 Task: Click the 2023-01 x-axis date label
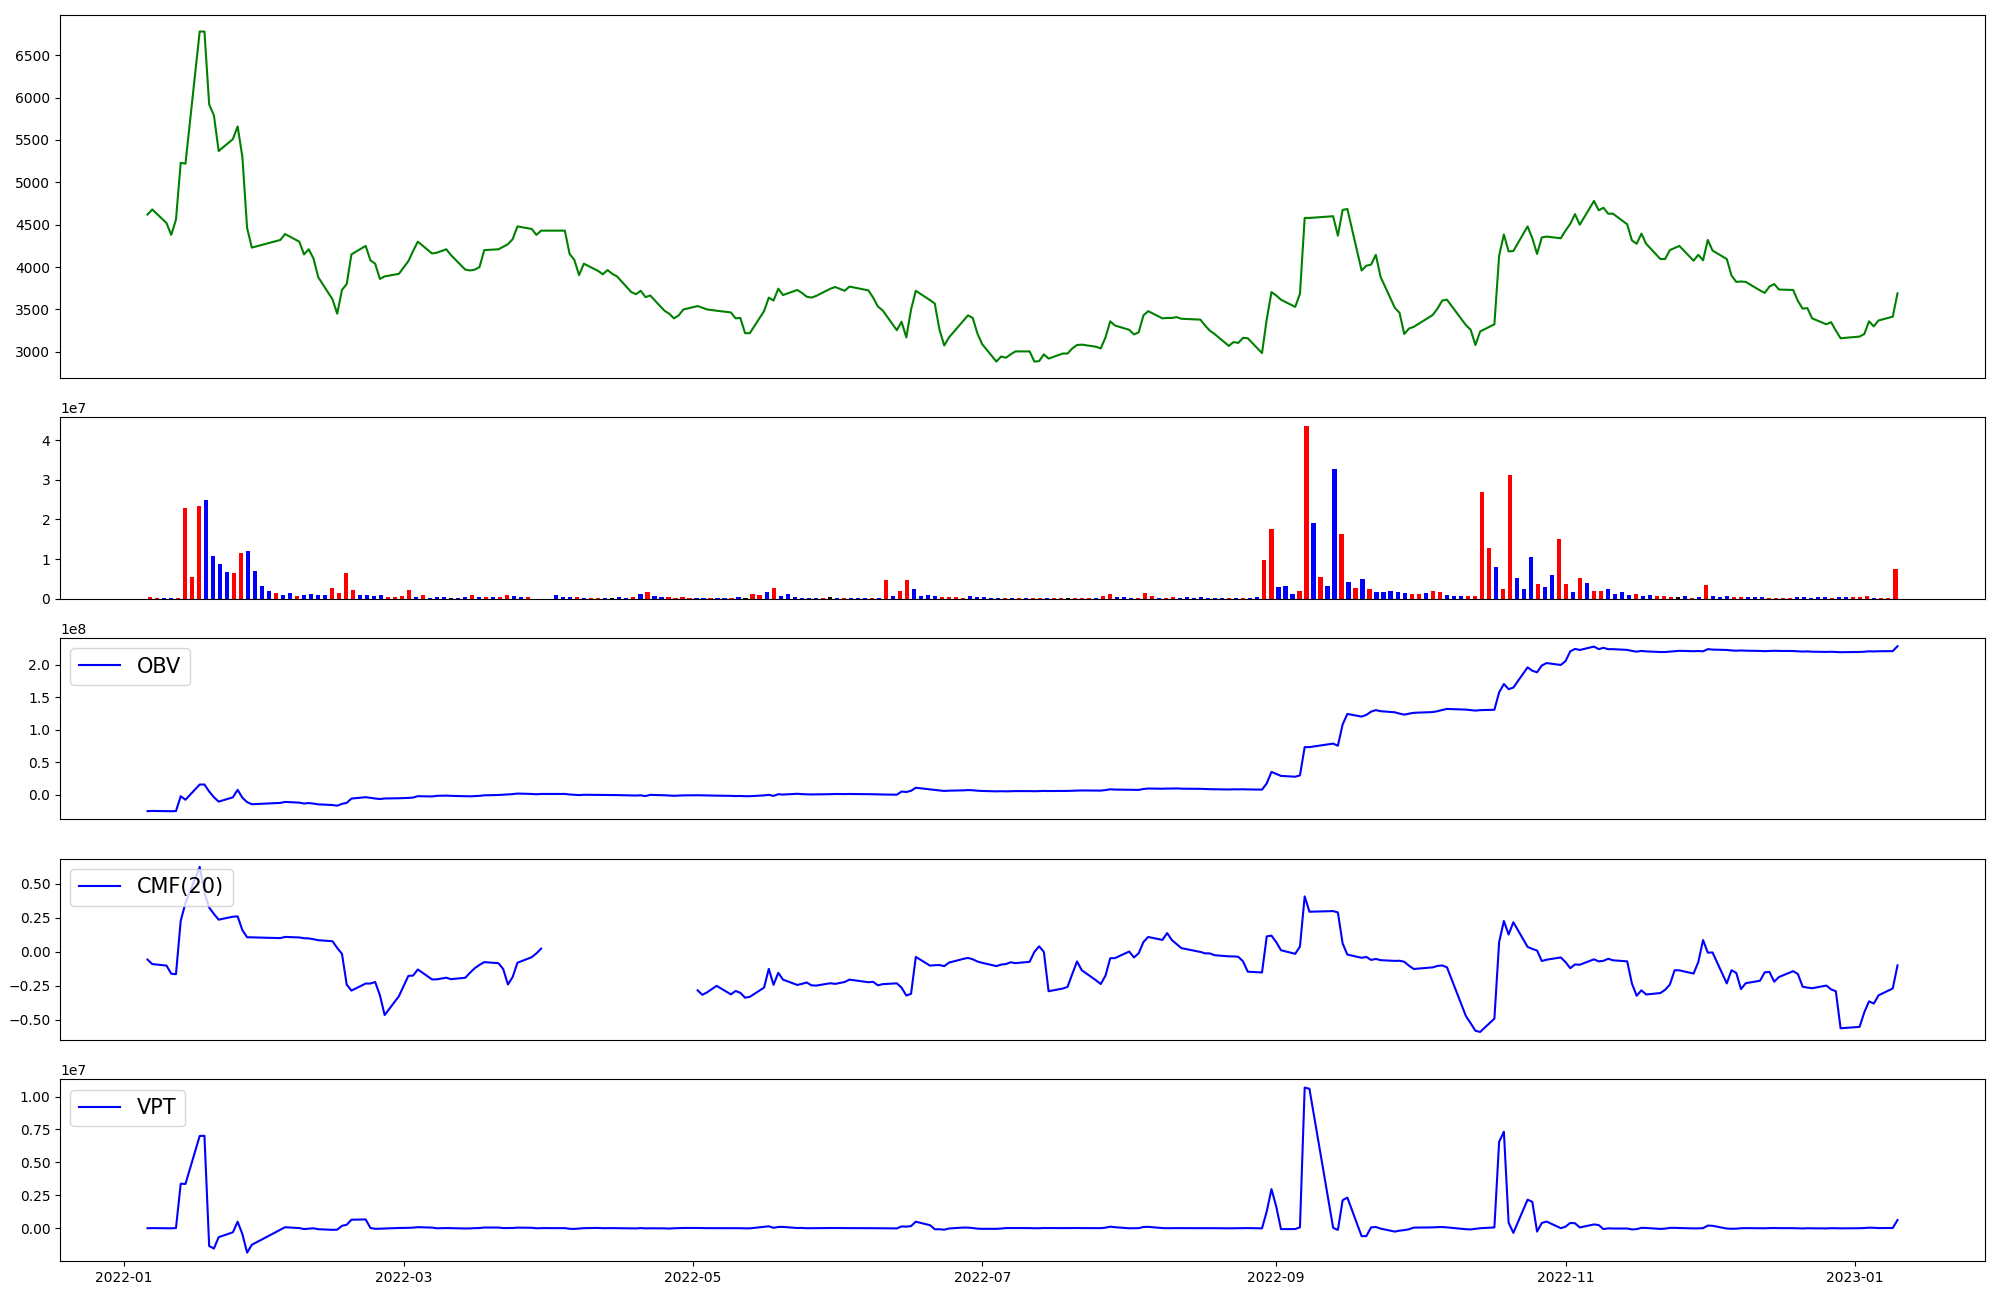1856,1277
